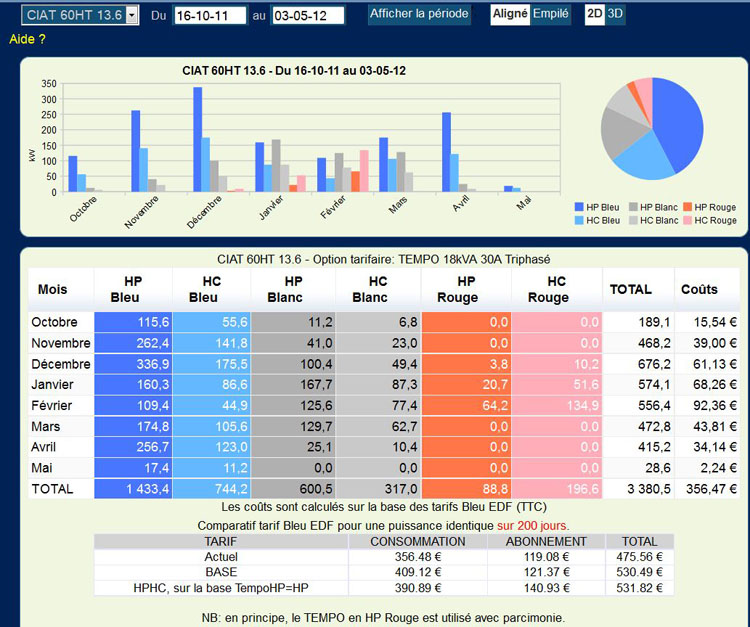Click the HP Rouge legend marker
This screenshot has width=750, height=627.
pos(685,207)
